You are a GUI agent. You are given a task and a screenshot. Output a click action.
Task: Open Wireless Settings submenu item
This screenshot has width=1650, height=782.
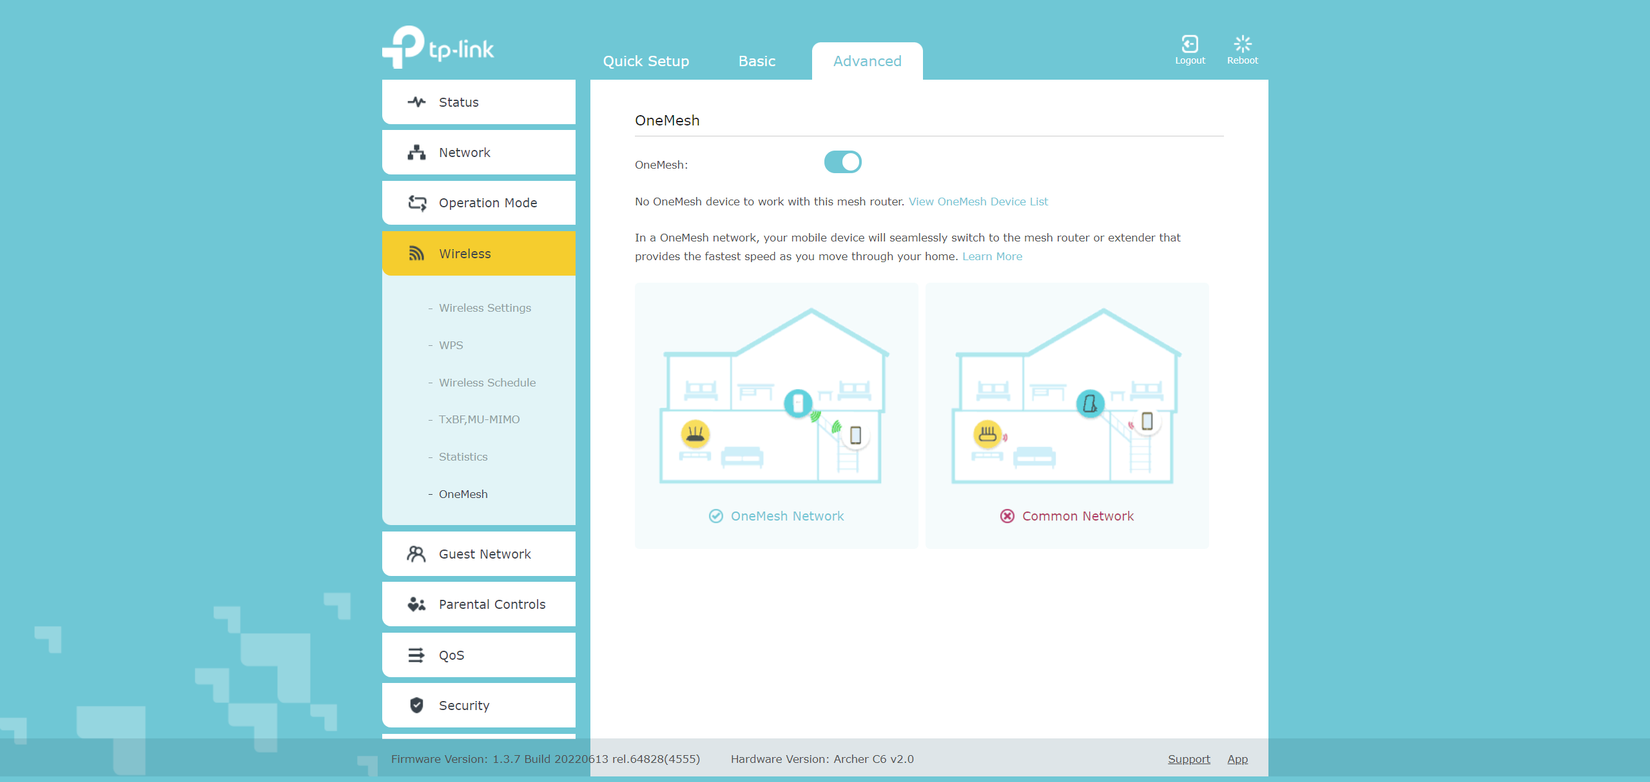click(x=485, y=308)
